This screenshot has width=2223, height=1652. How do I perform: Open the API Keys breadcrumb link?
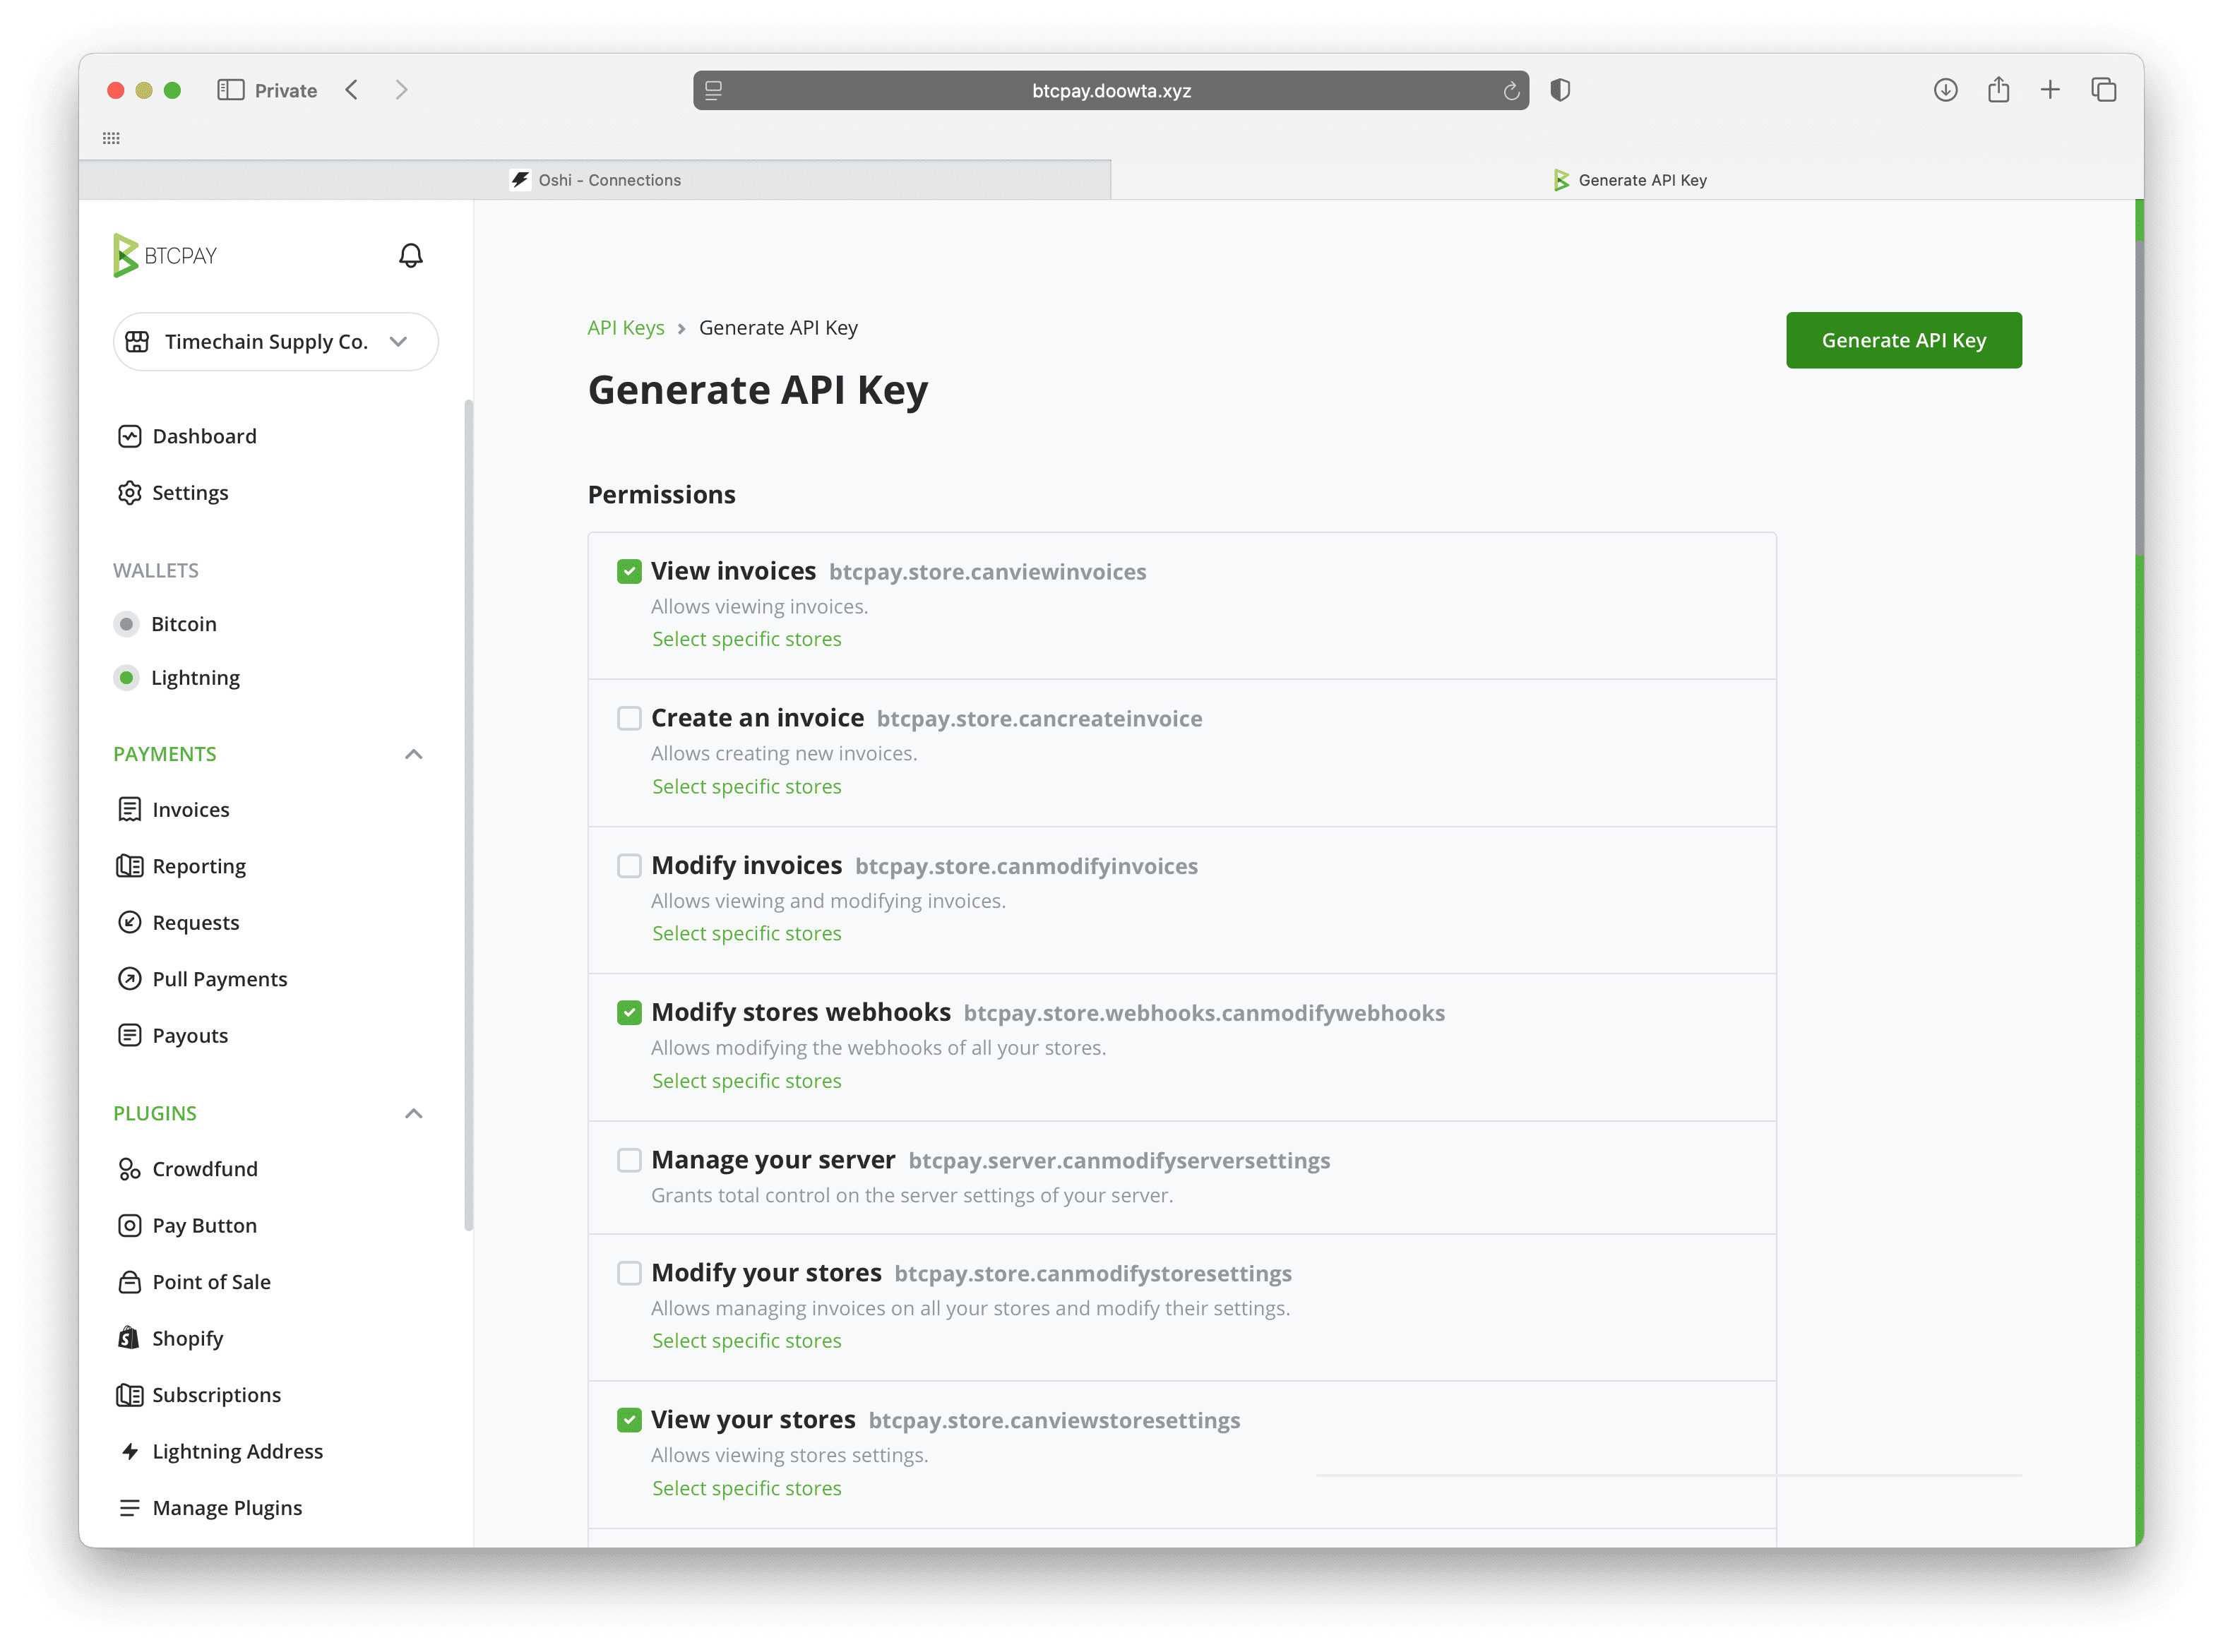coord(625,327)
